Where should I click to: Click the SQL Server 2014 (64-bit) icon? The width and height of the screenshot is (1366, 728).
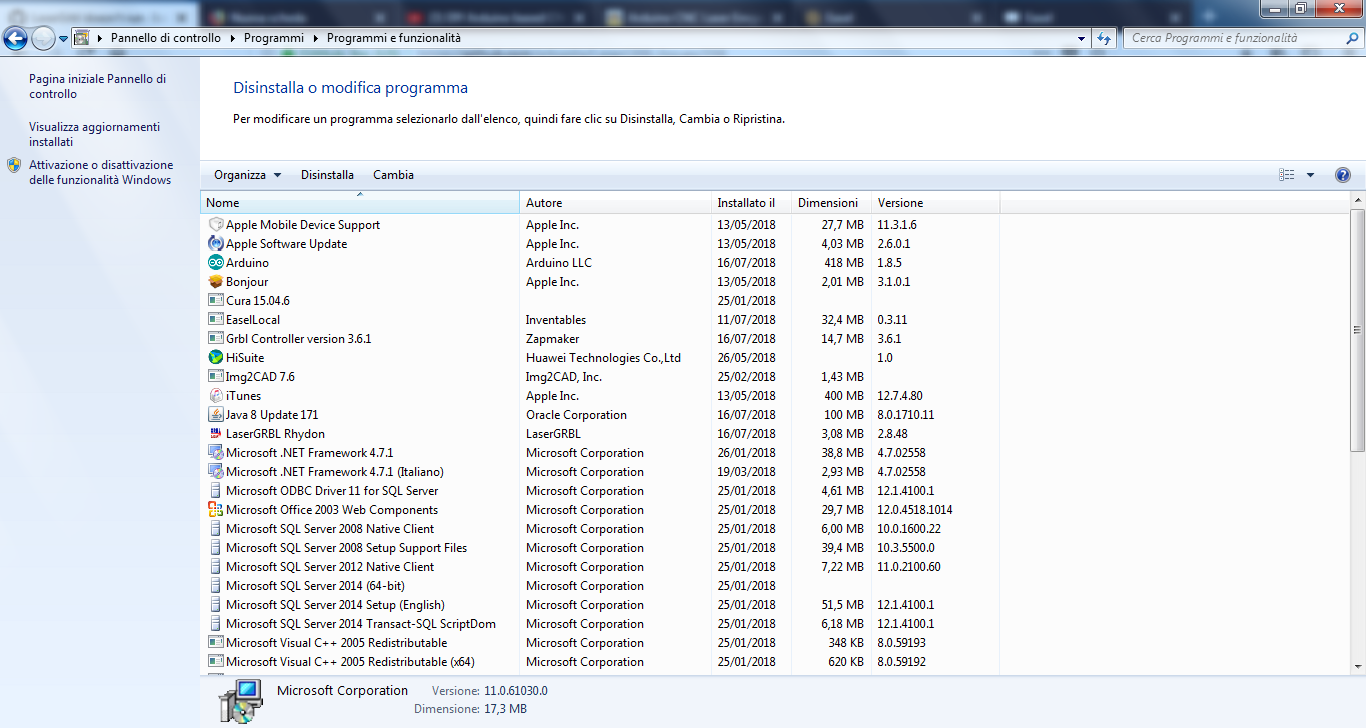tap(215, 586)
